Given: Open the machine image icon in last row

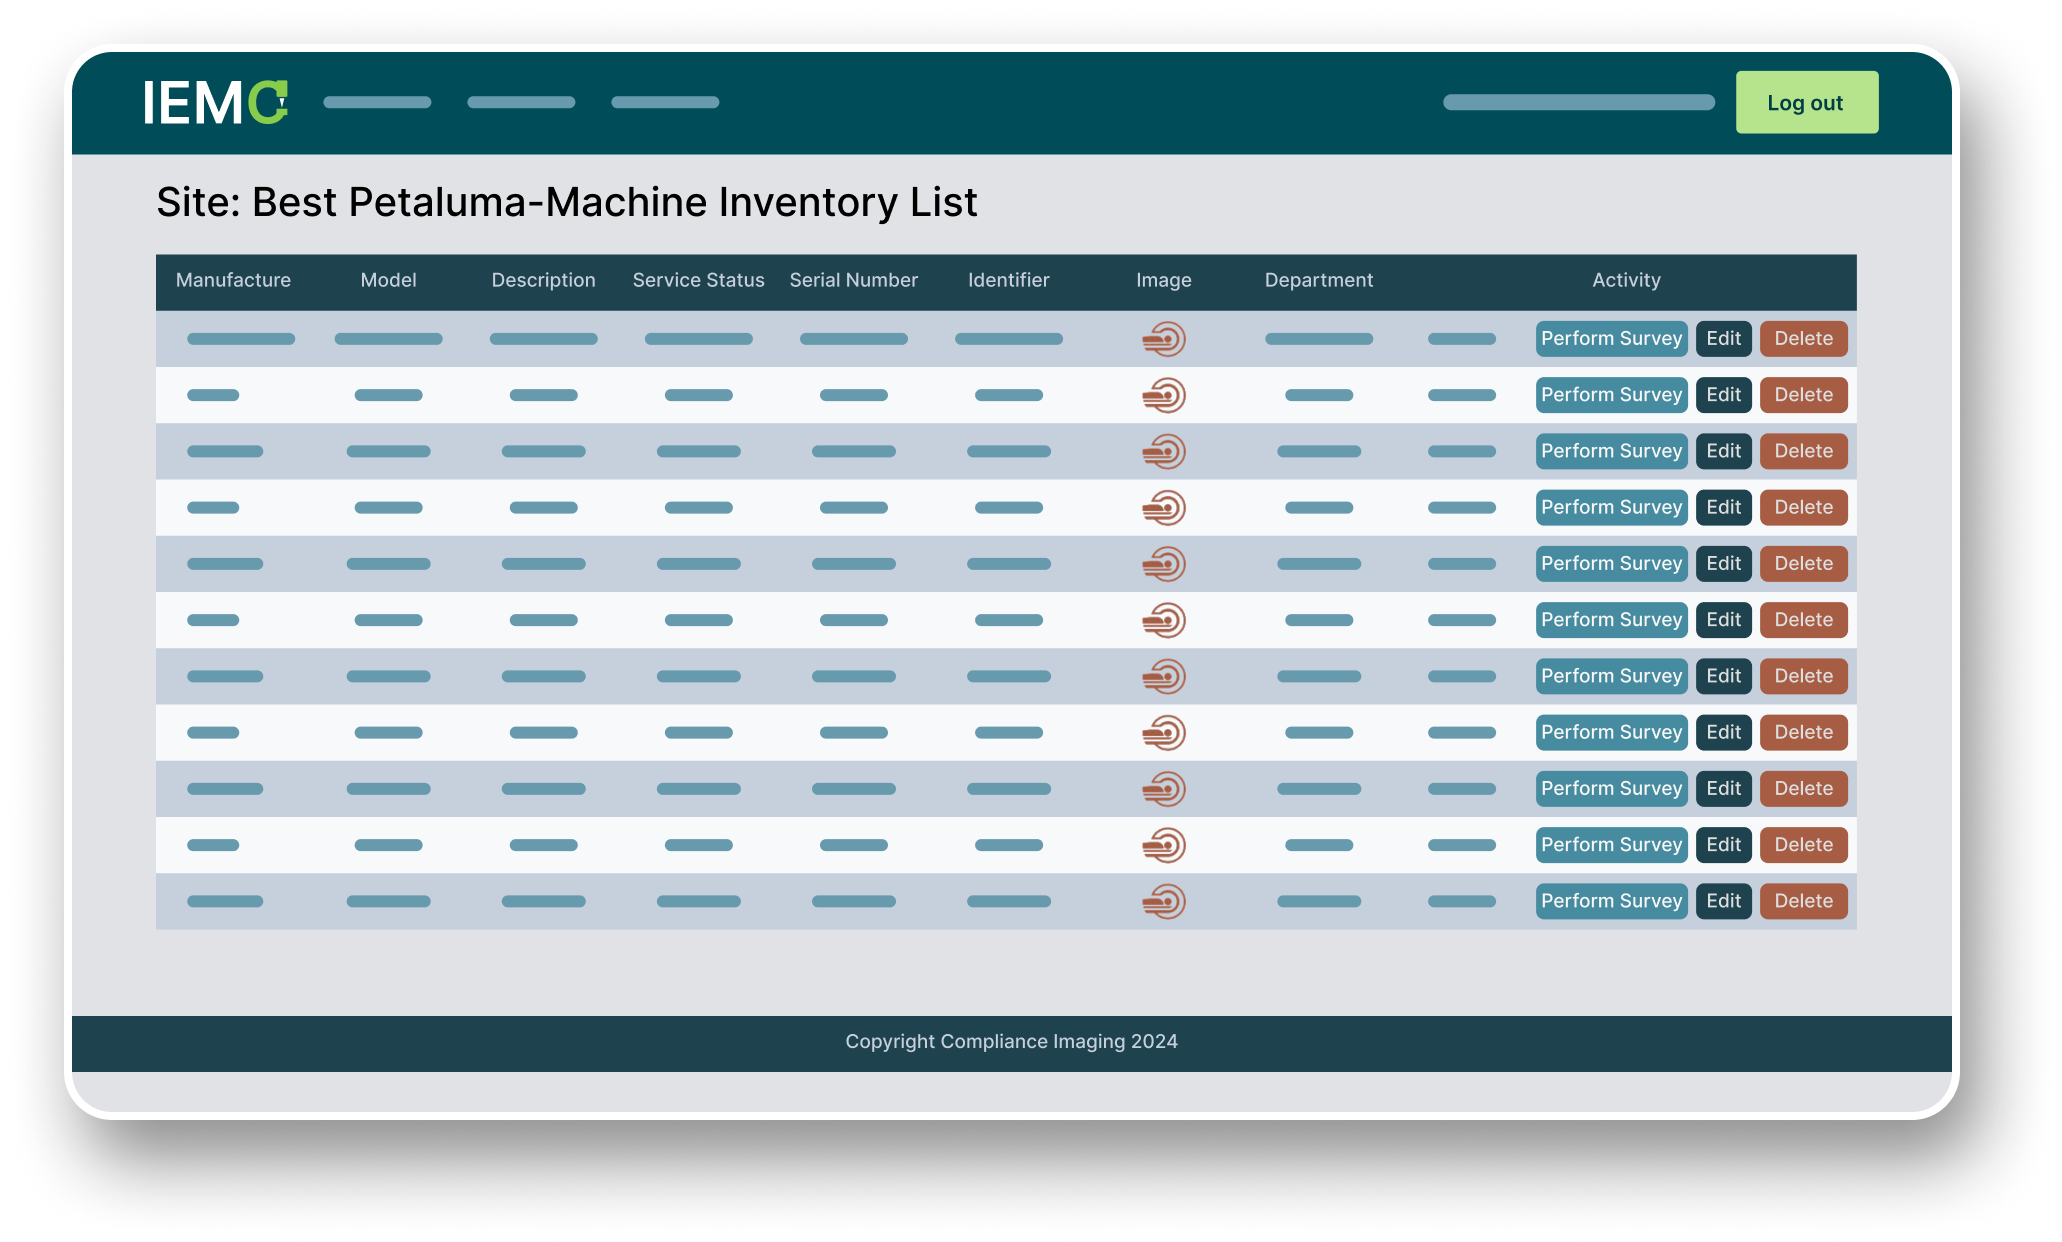Looking at the screenshot, I should pyautogui.click(x=1164, y=901).
